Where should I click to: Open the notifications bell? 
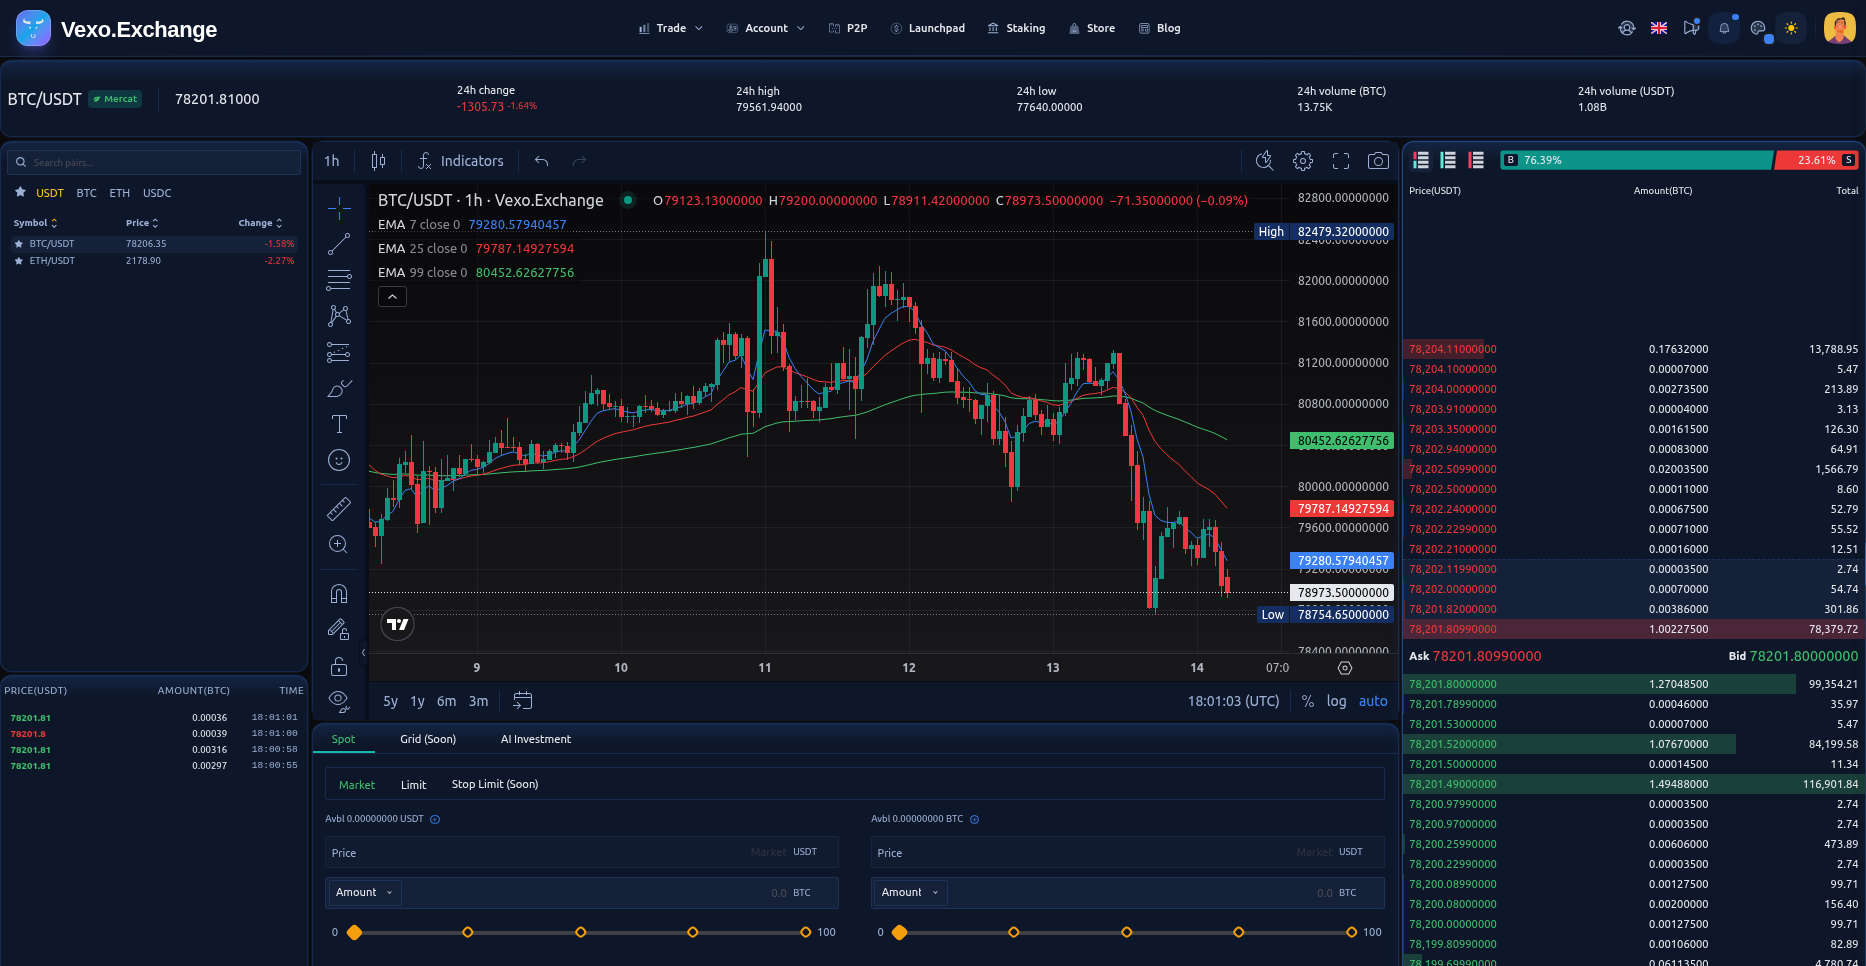1724,28
